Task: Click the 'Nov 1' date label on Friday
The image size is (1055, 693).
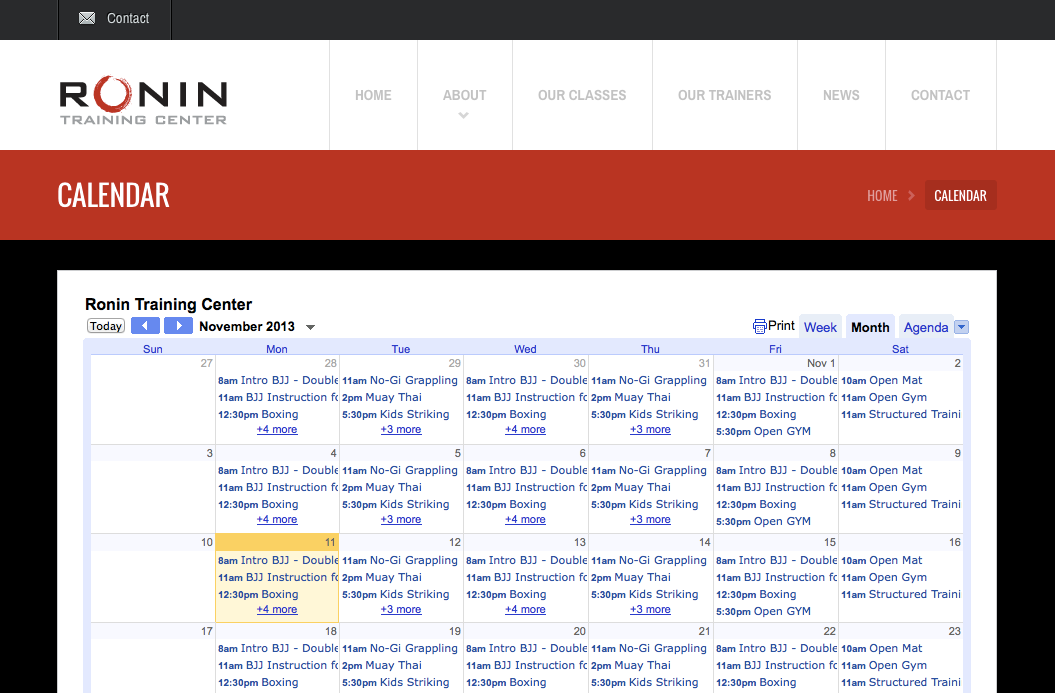Action: pyautogui.click(x=821, y=363)
